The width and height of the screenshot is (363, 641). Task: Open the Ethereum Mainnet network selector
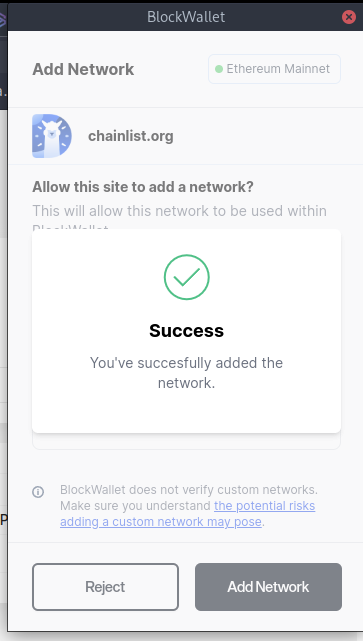click(x=274, y=69)
